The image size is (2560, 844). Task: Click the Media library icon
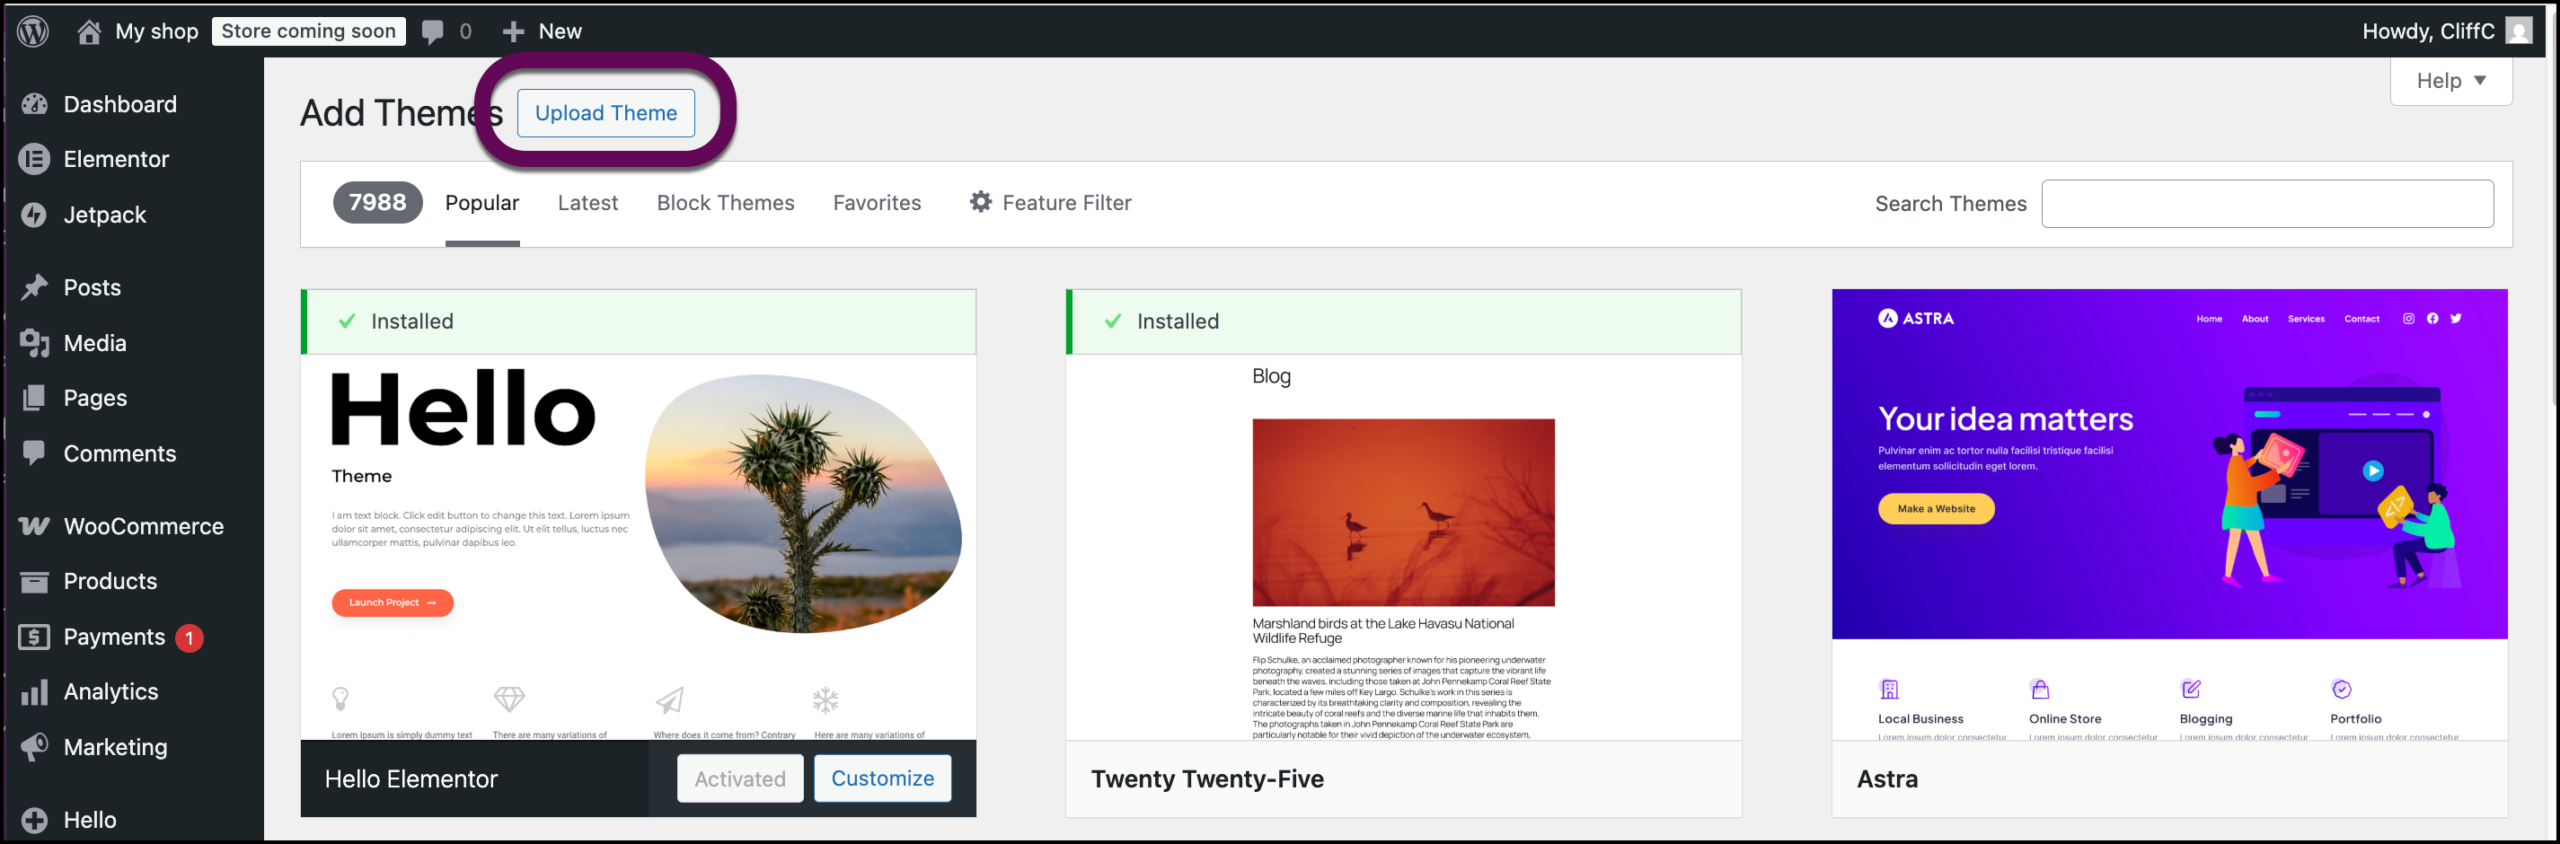pos(34,343)
